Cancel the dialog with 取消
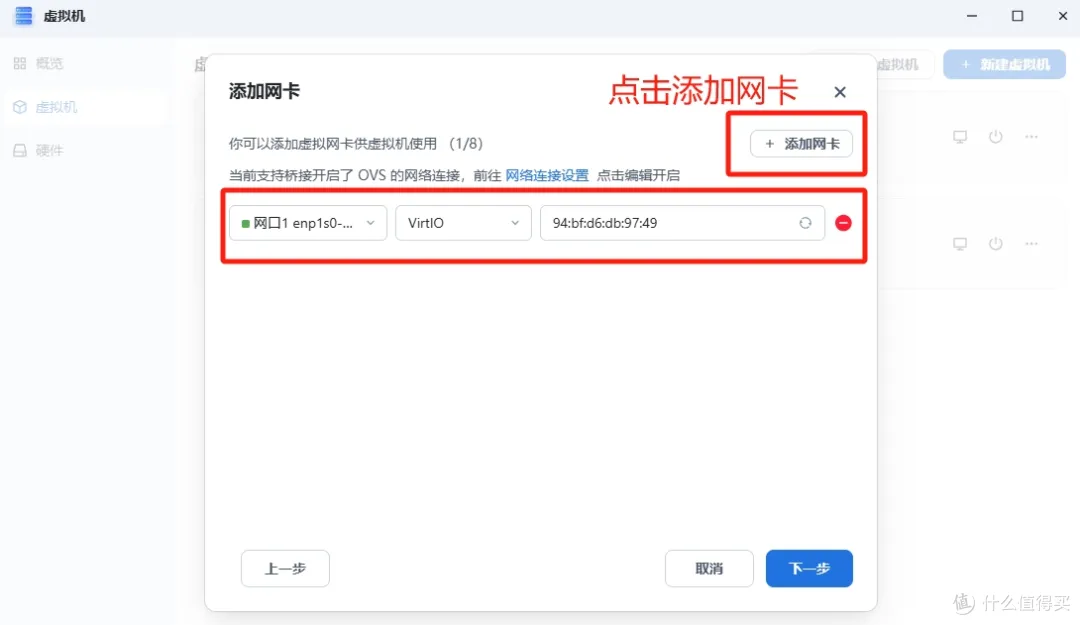The height and width of the screenshot is (625, 1080). click(x=709, y=568)
